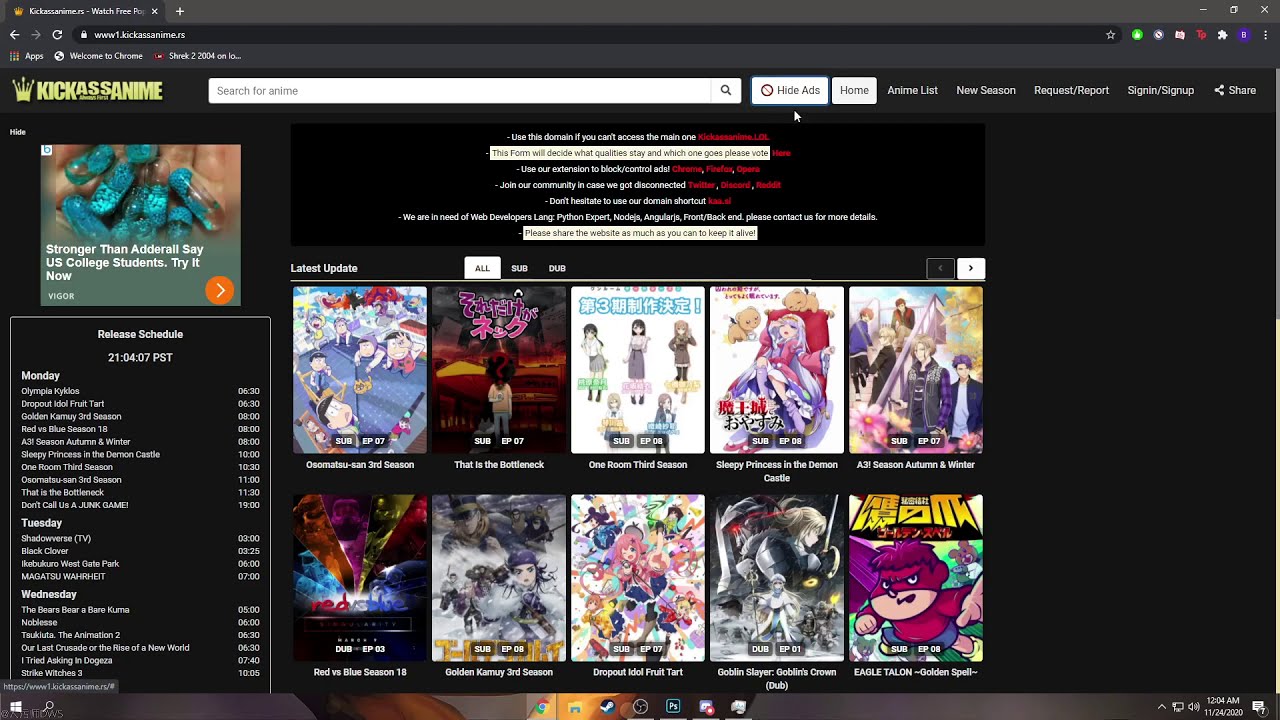Click the search magnifier icon button
The height and width of the screenshot is (720, 1280).
tap(726, 90)
